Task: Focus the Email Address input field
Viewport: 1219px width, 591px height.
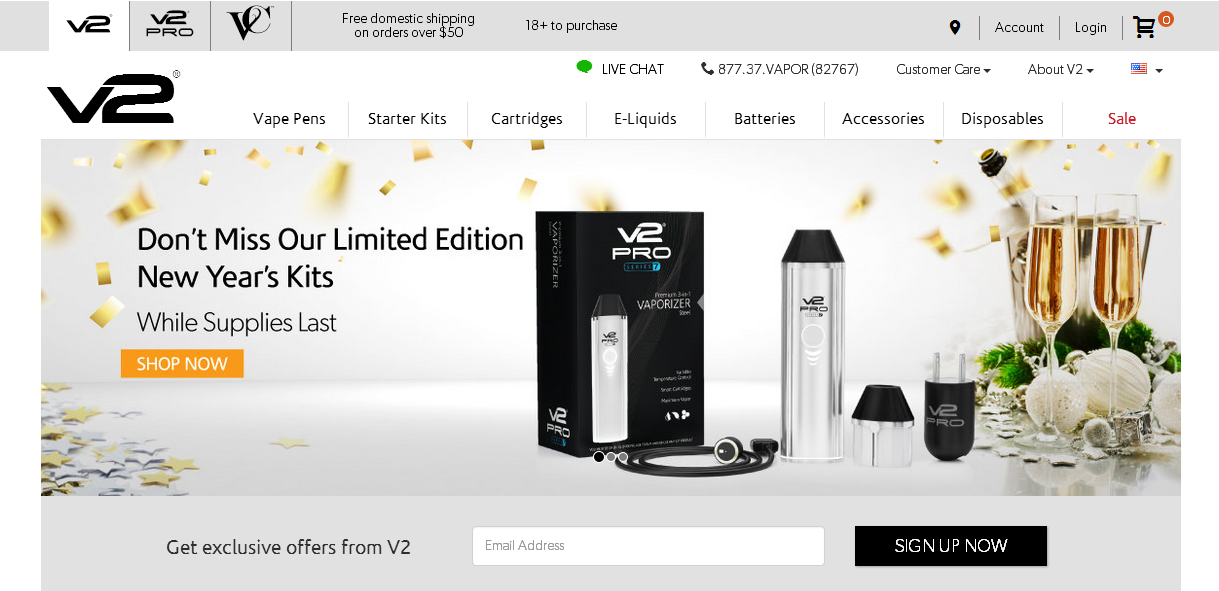Action: pos(648,546)
